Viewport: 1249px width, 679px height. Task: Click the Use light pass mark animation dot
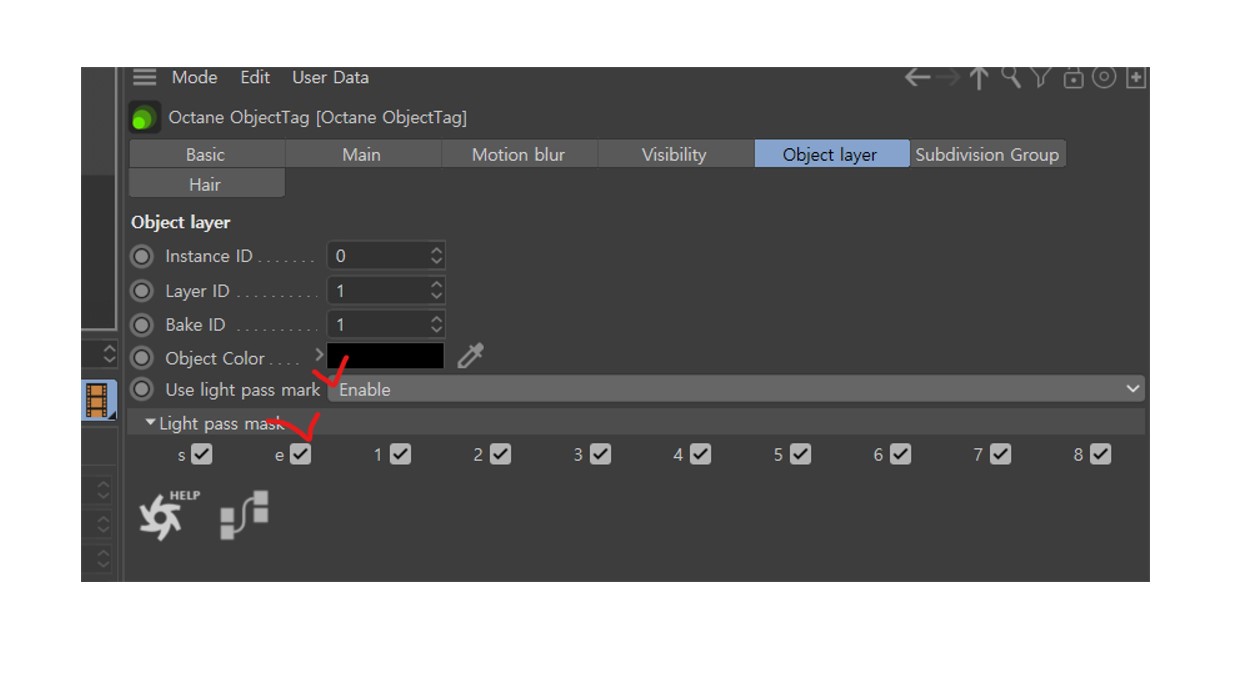[142, 389]
